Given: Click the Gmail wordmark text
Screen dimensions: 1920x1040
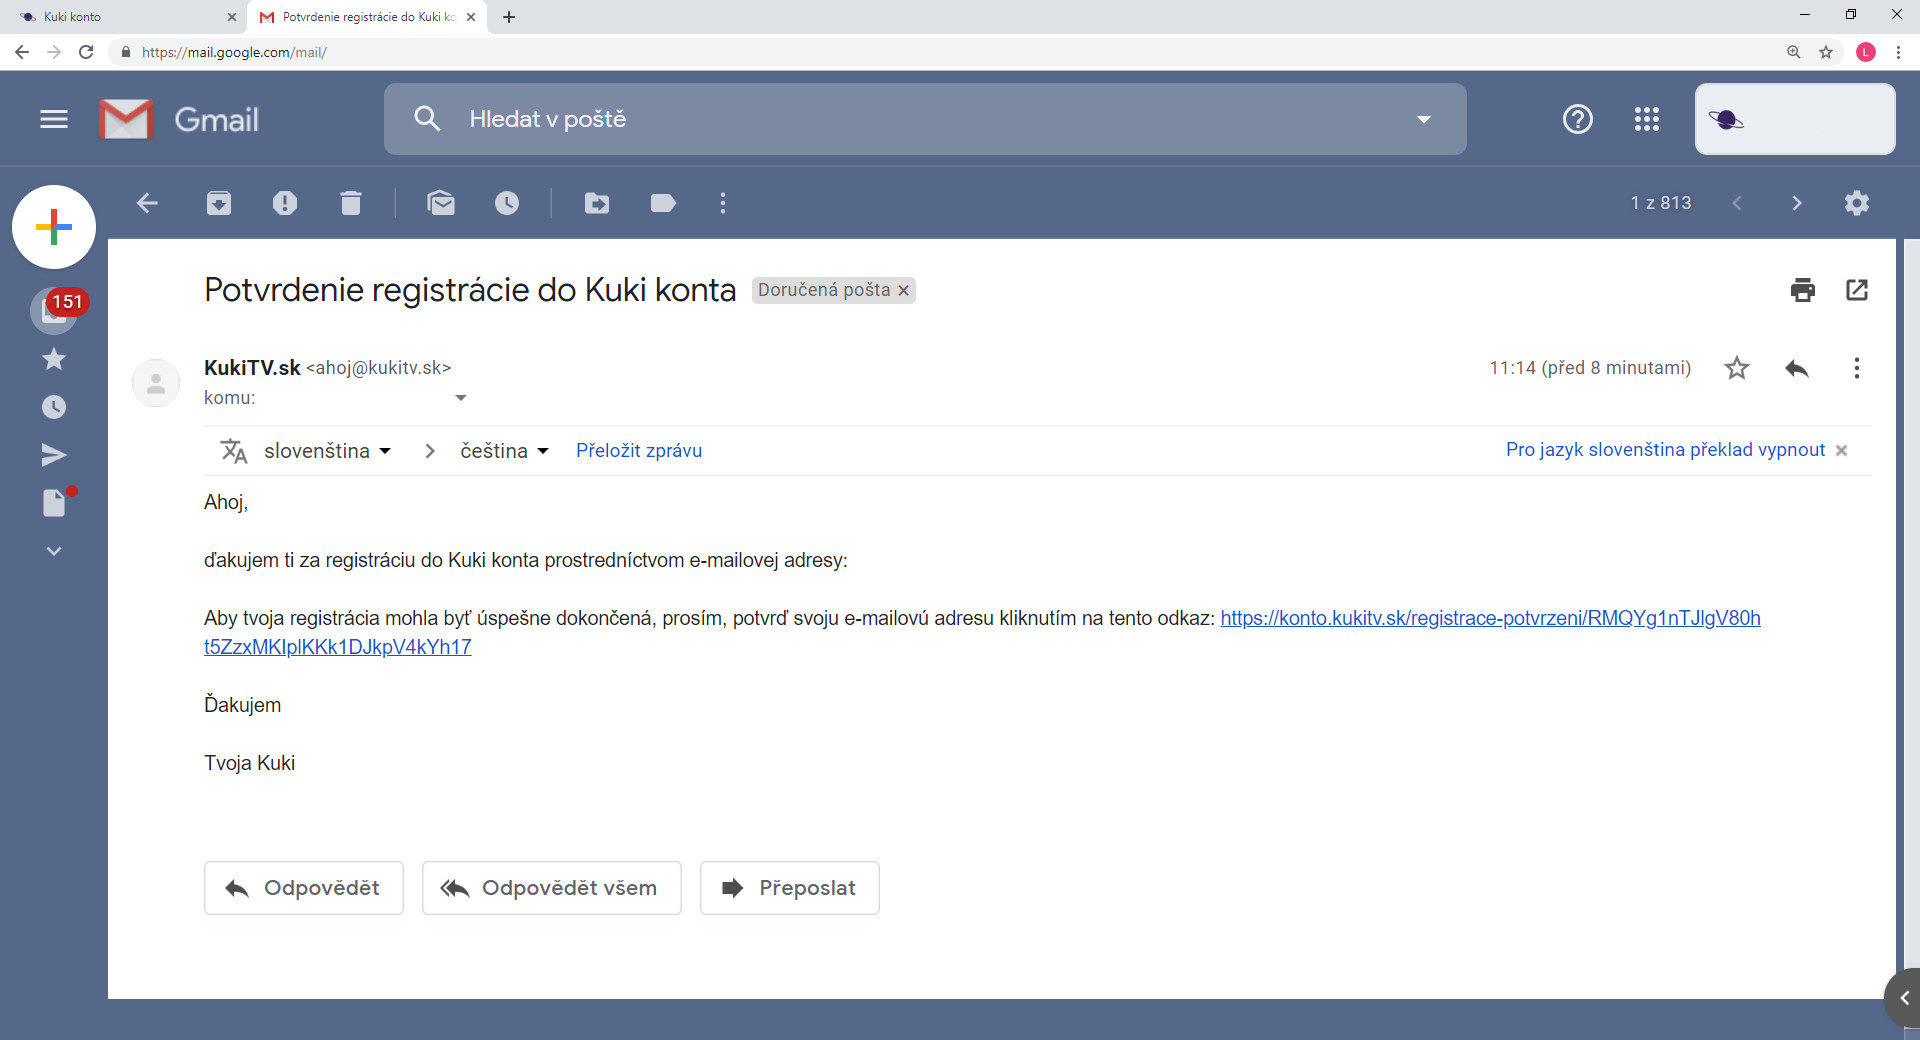Looking at the screenshot, I should [216, 120].
